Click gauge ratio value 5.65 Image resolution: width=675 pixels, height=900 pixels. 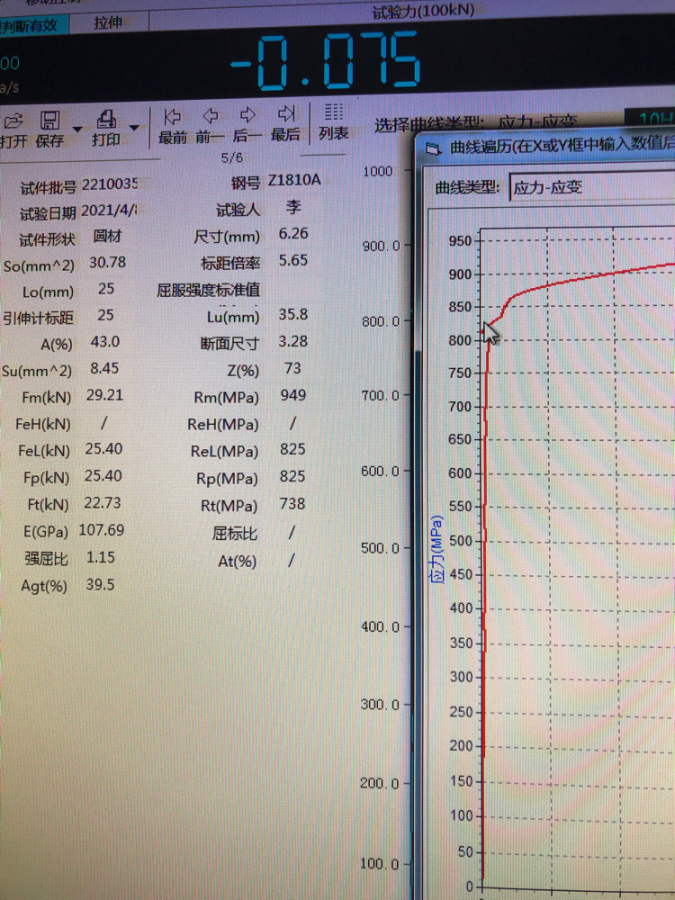(x=293, y=261)
